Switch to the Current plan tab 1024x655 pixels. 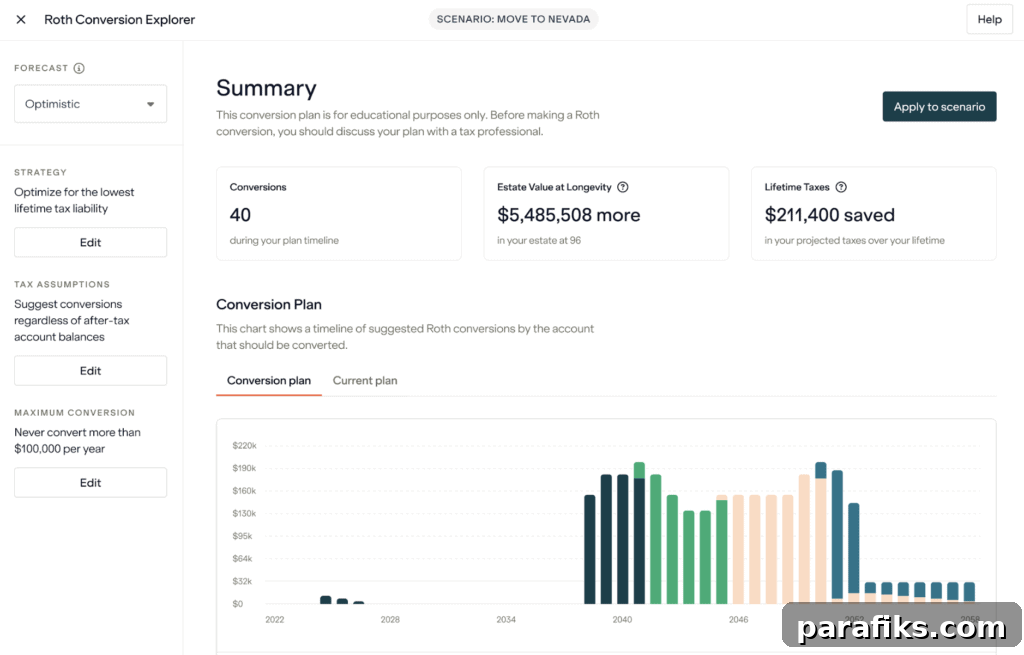pos(365,380)
